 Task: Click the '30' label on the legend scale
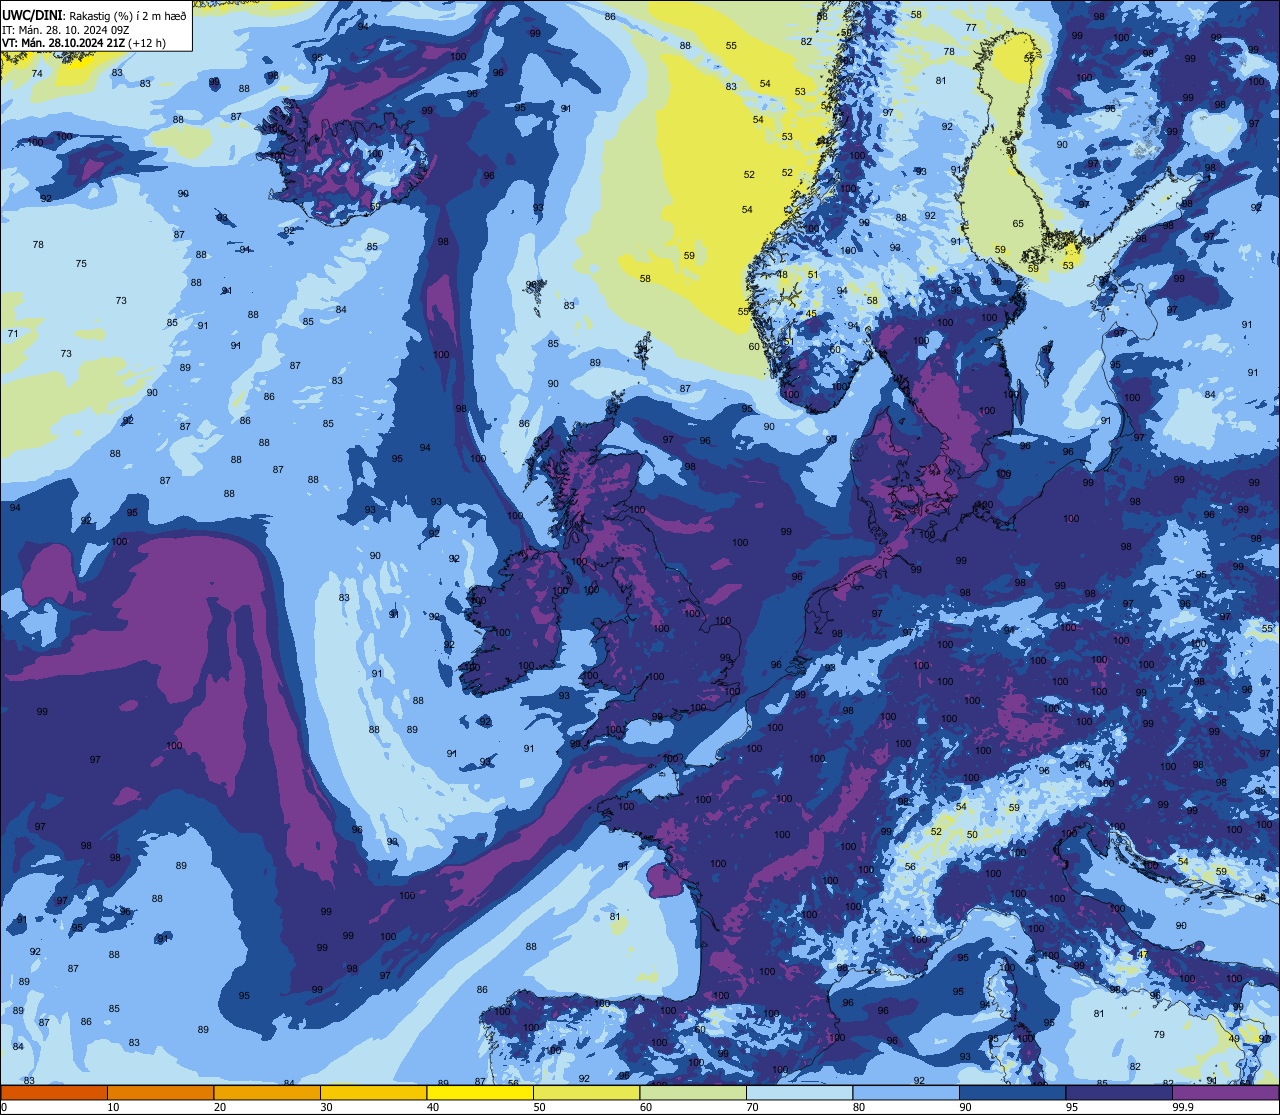point(326,1107)
